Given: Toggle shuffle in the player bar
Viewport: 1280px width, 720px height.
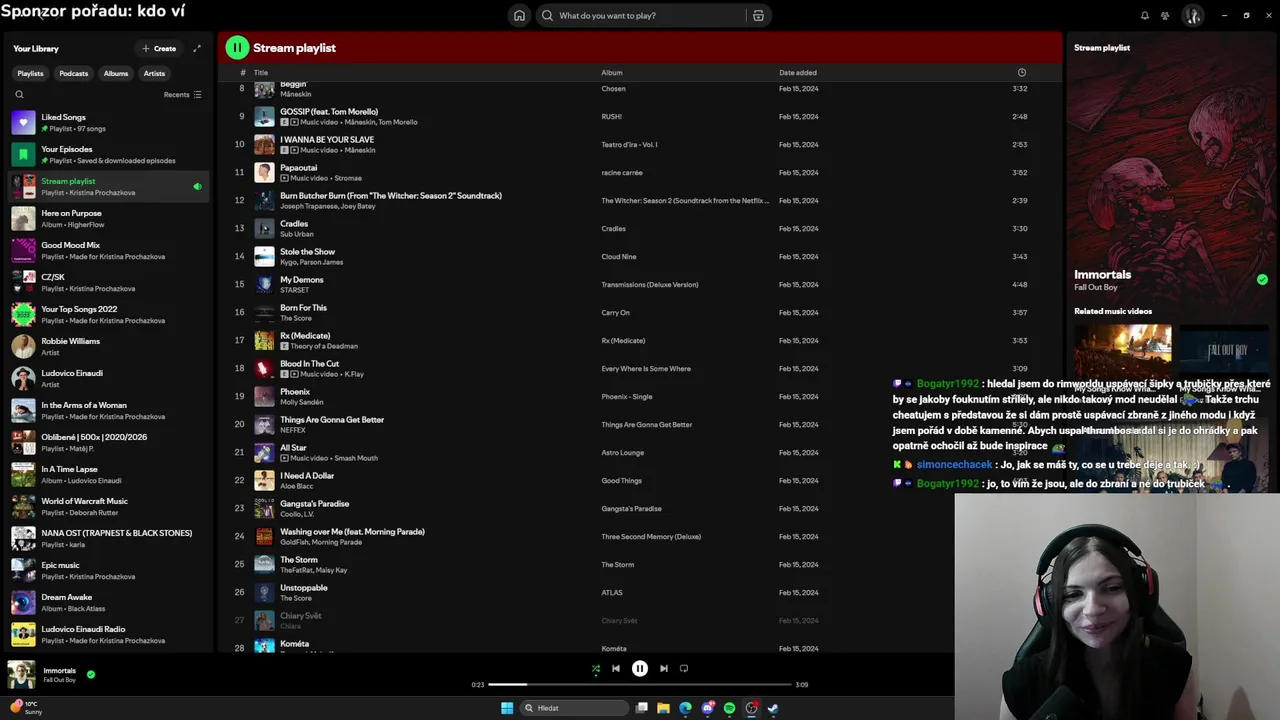Looking at the screenshot, I should click(x=596, y=669).
